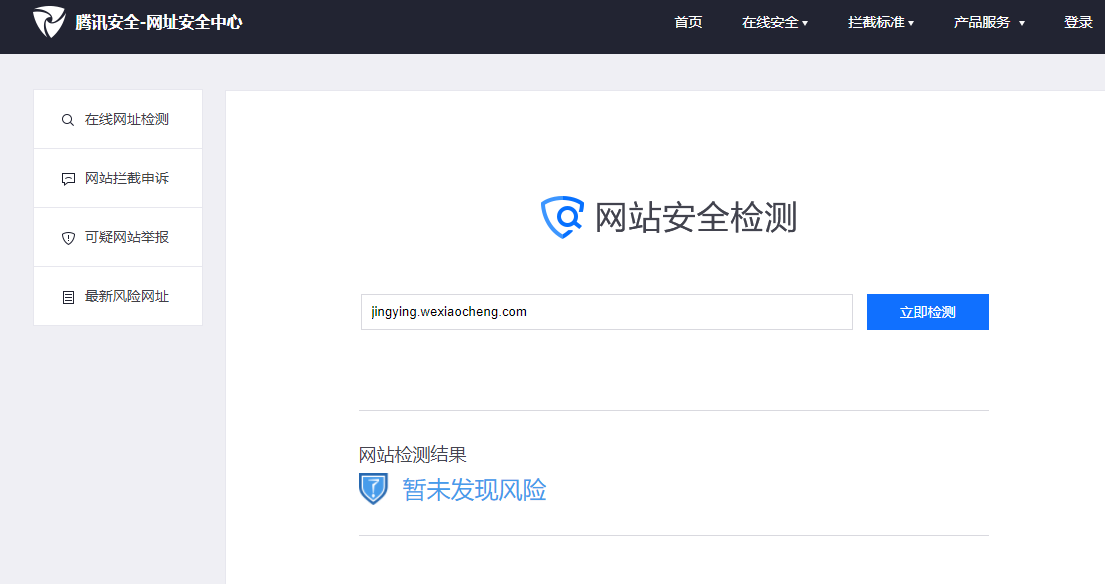Open 可疑网站举报 in the sidebar
The height and width of the screenshot is (584, 1105).
click(118, 237)
